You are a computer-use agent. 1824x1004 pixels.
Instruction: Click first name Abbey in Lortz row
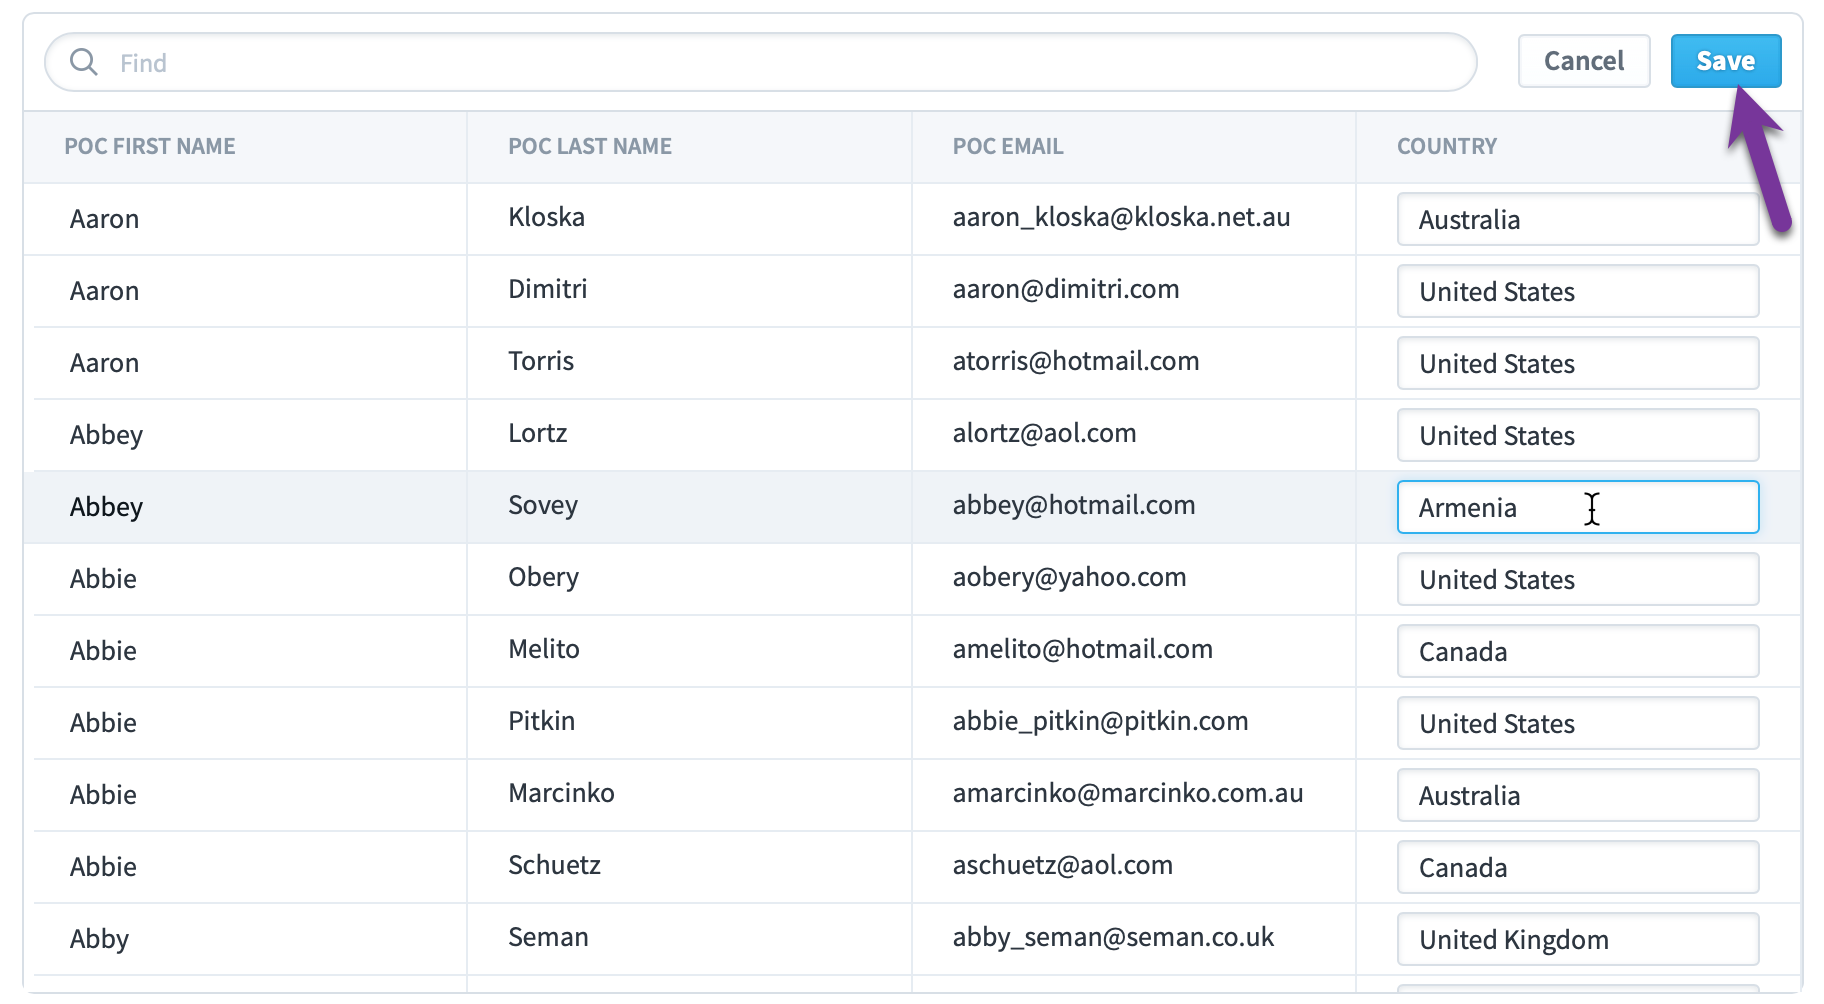tap(106, 436)
